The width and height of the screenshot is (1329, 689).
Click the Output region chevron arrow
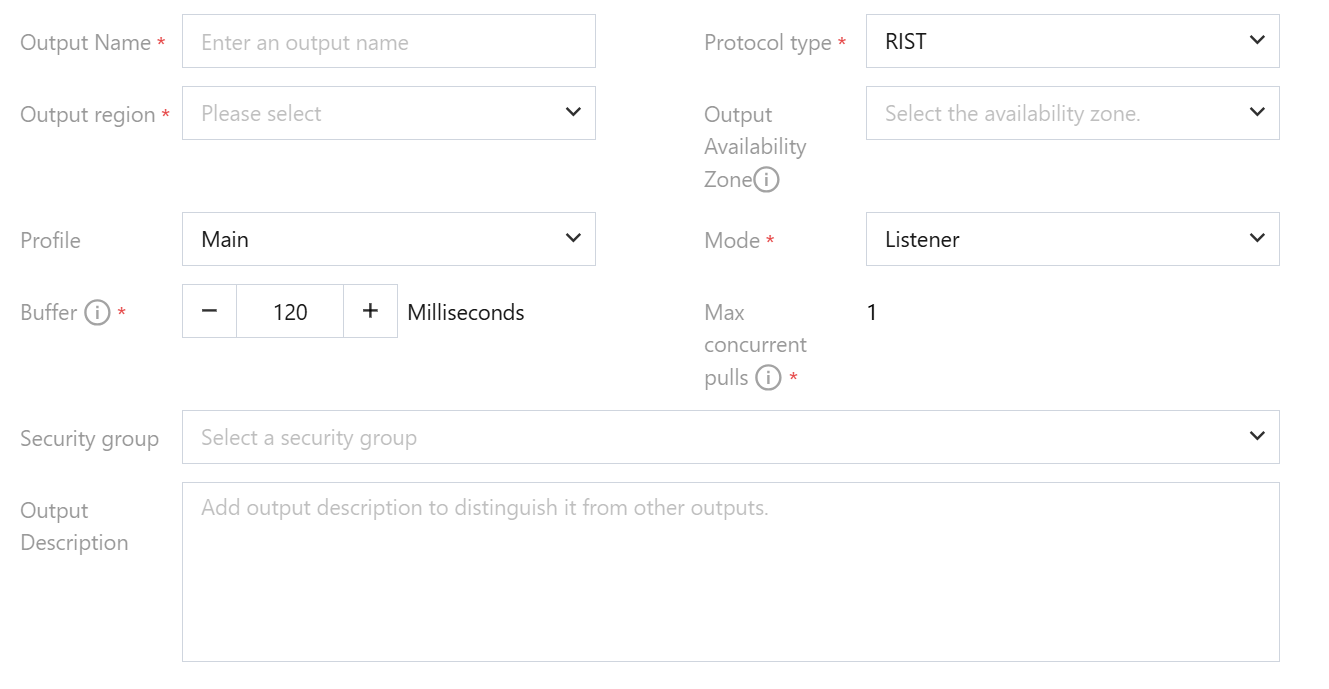573,113
